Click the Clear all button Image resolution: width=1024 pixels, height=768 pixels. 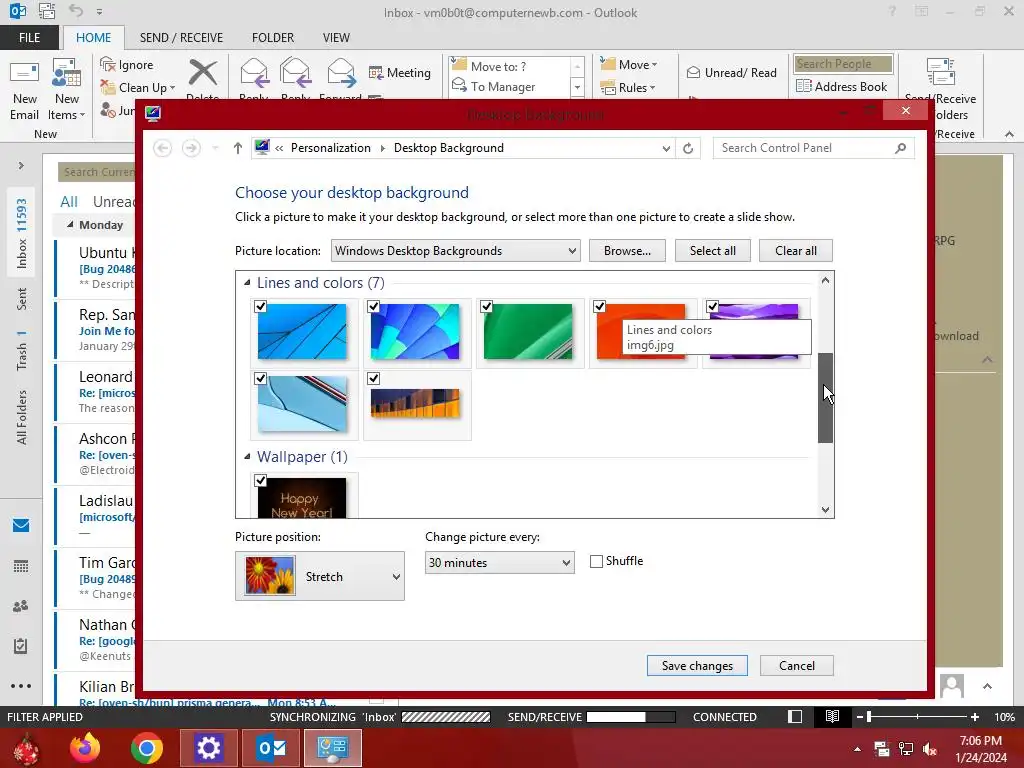(795, 251)
